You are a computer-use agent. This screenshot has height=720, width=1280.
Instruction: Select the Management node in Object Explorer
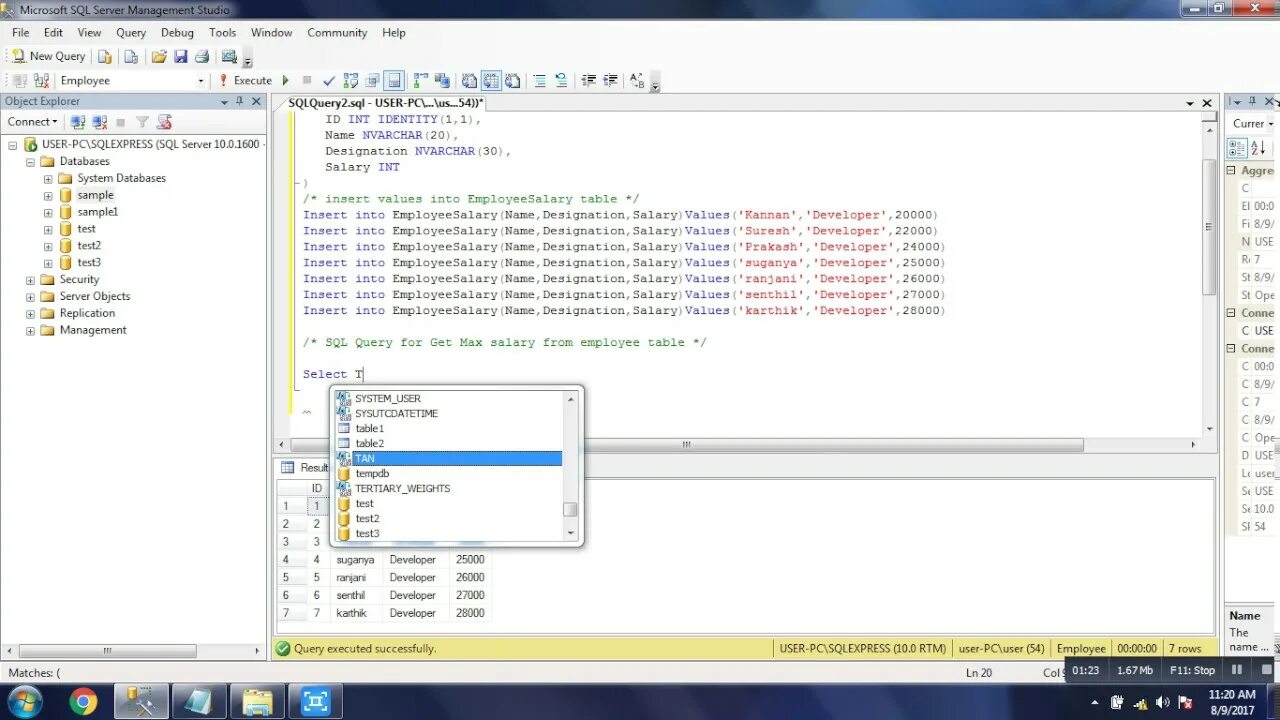(93, 330)
